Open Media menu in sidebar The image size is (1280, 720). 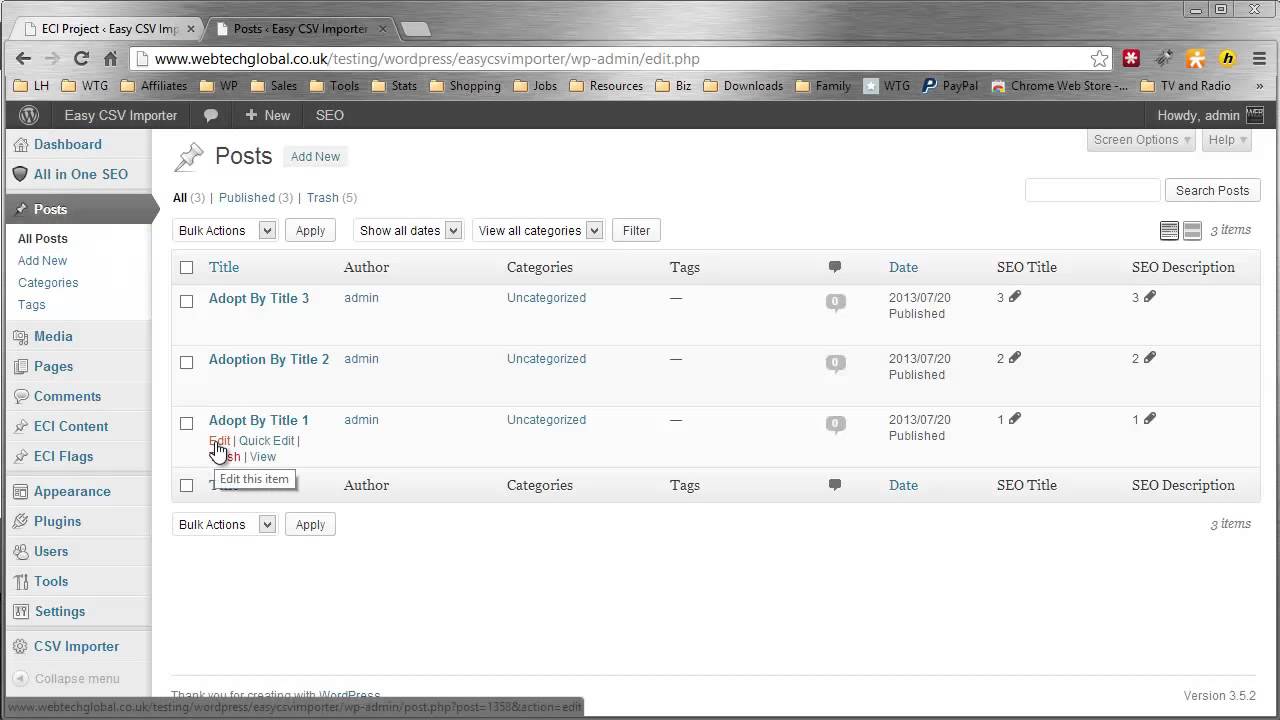[x=53, y=336]
